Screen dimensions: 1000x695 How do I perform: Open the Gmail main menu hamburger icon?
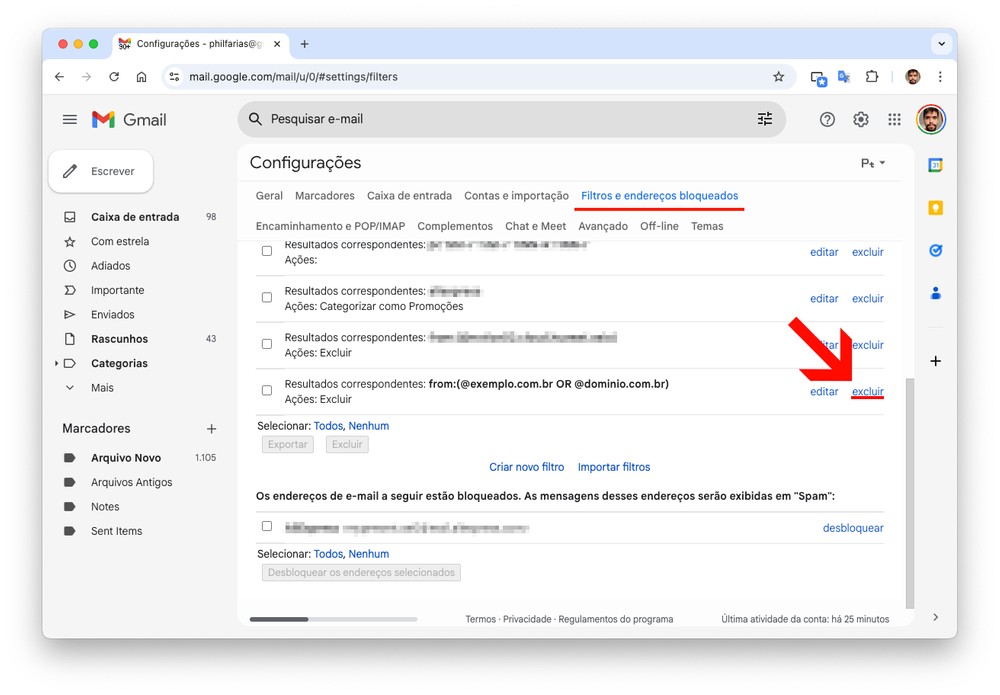click(x=70, y=119)
